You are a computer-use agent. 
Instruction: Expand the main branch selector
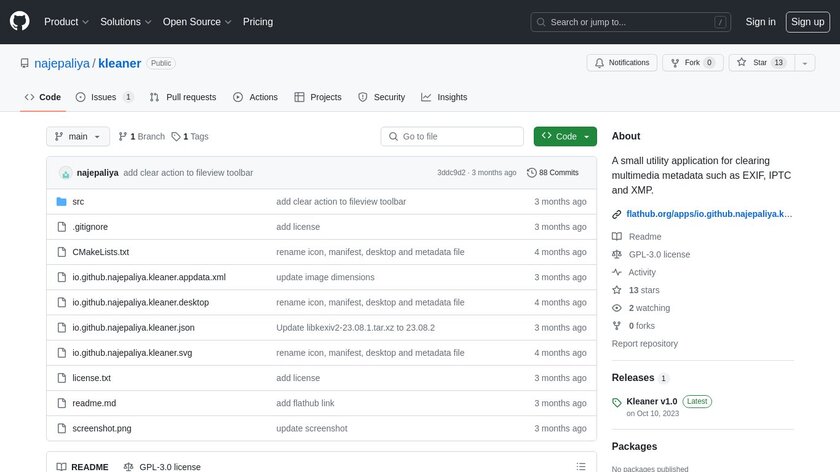[x=77, y=136]
